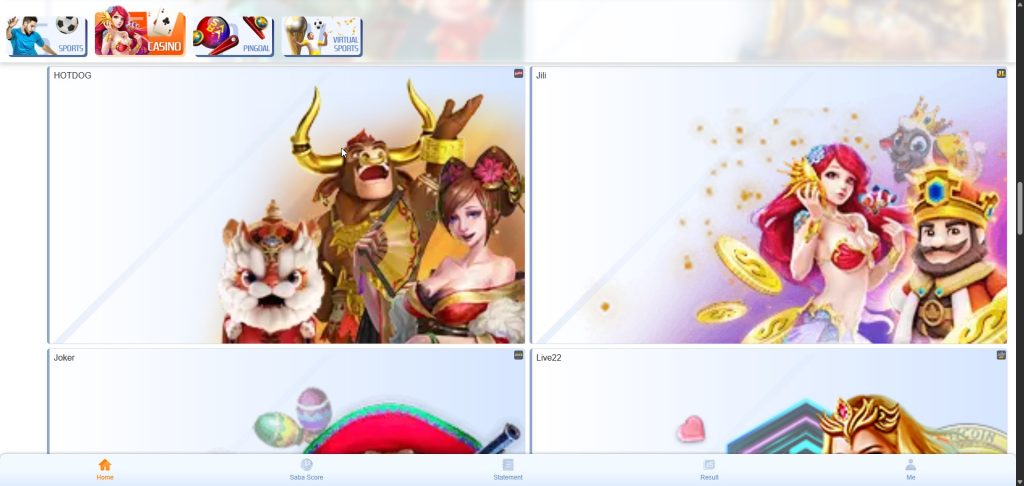Click the Jili title text label

click(541, 76)
